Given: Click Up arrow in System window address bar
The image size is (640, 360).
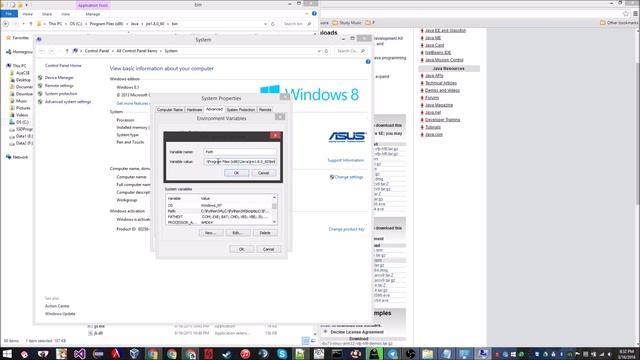Looking at the screenshot, I should pos(67,51).
